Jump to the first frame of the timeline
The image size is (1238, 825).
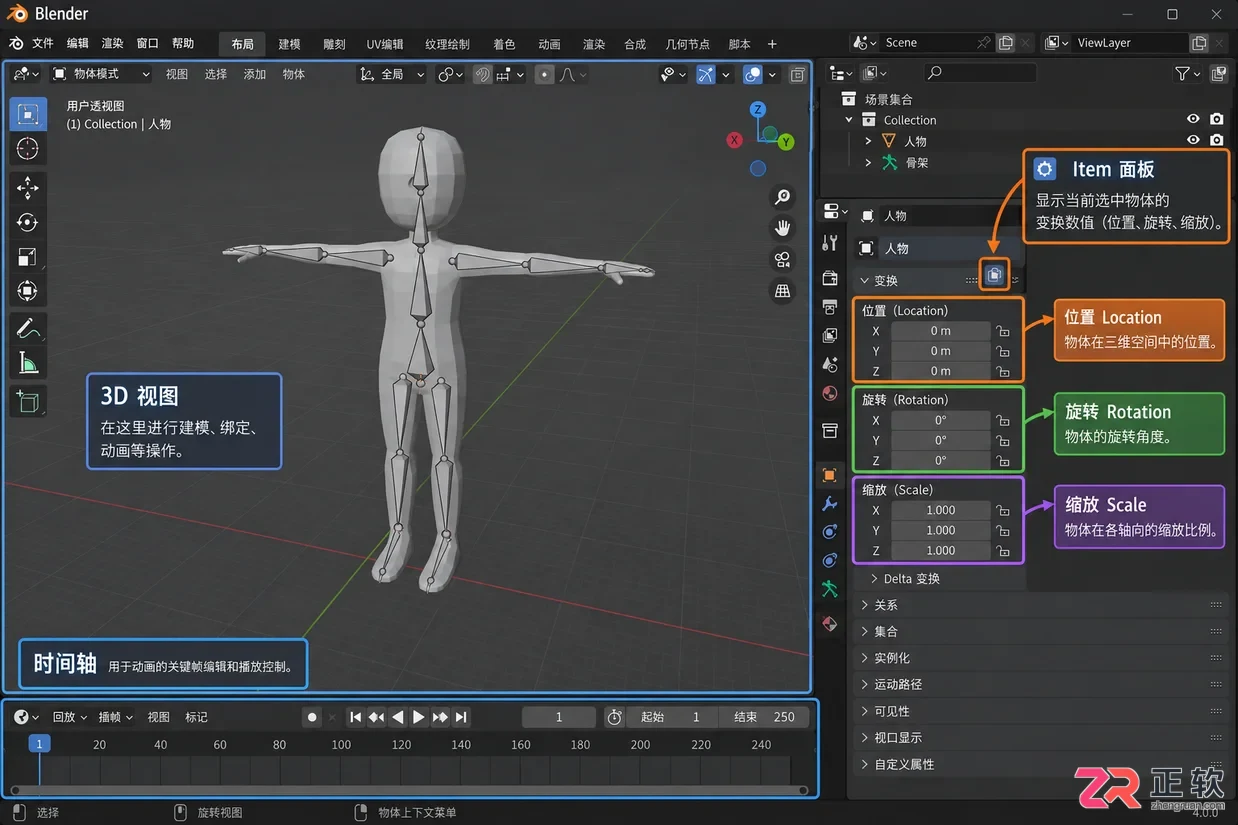[355, 717]
